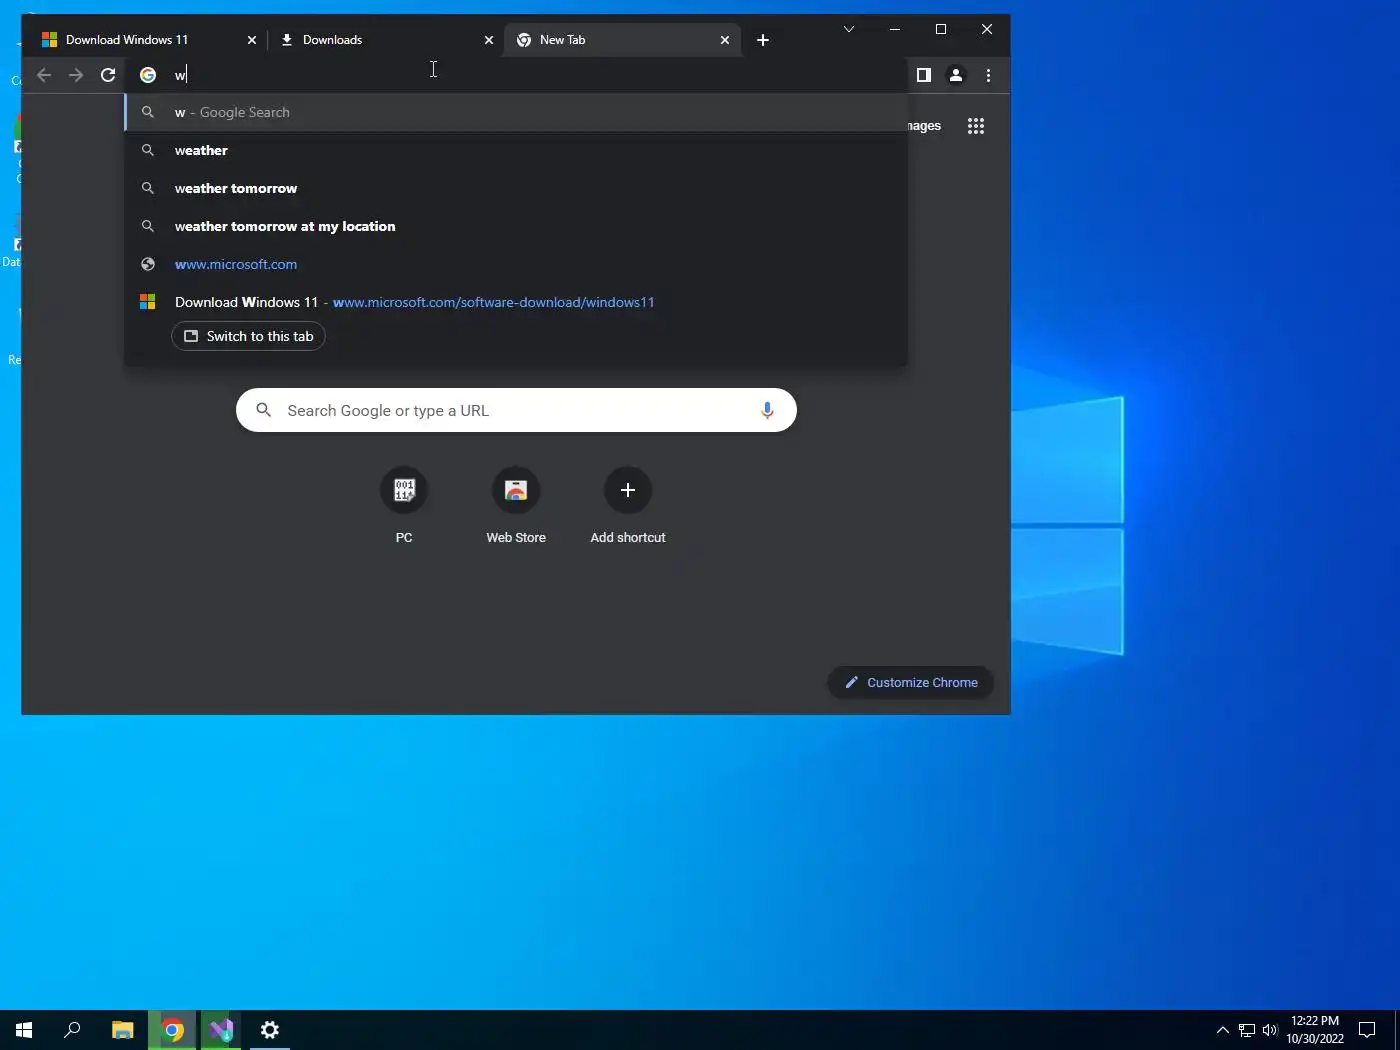Open the notification center icon
Viewport: 1400px width, 1050px height.
pos(1367,1030)
